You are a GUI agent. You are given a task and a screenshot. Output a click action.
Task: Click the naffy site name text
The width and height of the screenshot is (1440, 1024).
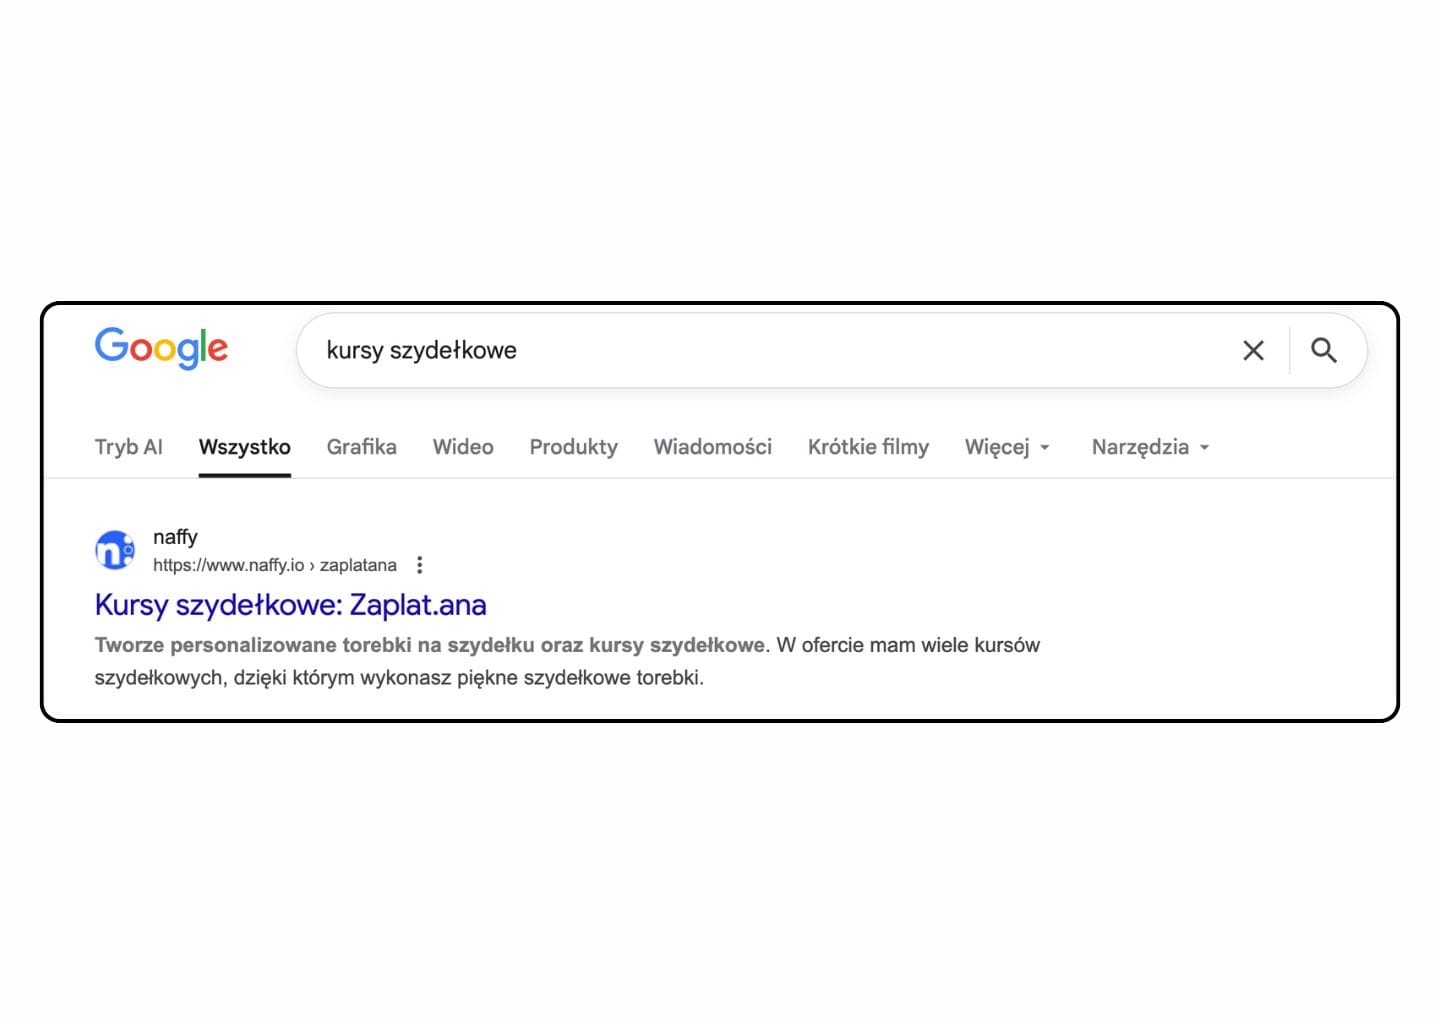(175, 537)
